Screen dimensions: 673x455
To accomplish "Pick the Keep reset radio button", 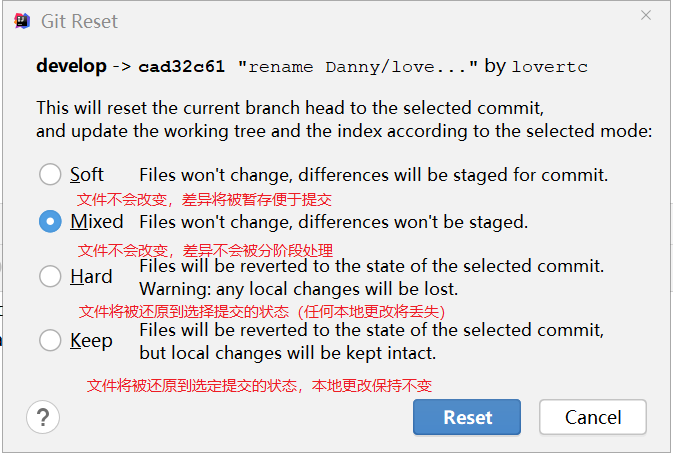I will pyautogui.click(x=50, y=341).
